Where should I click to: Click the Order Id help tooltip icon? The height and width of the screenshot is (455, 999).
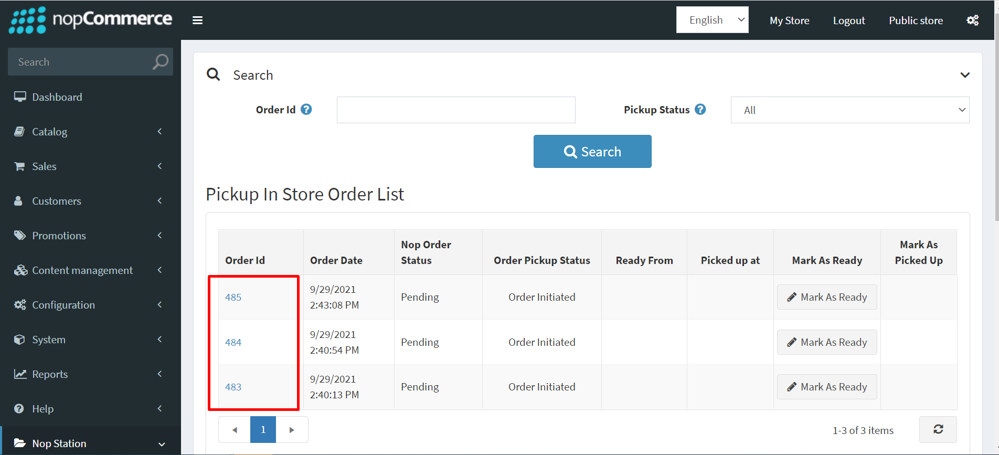(306, 110)
